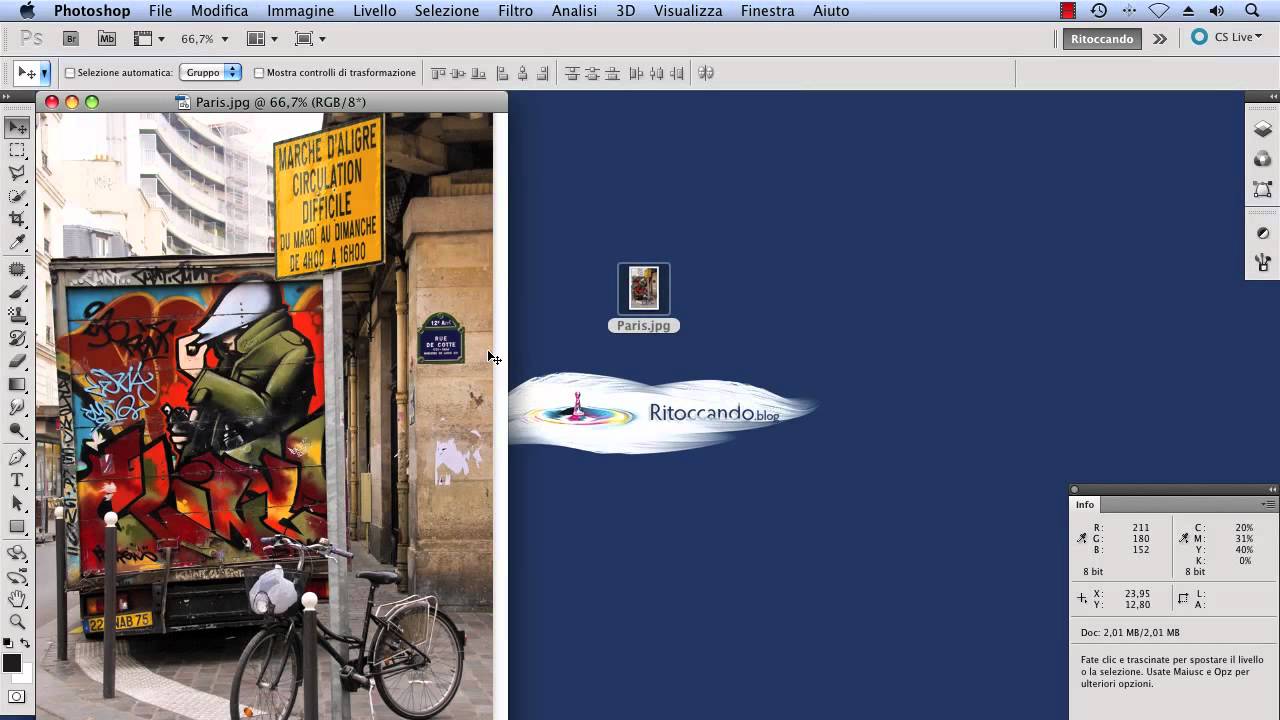Open the Adjustments panel icon

pyautogui.click(x=1262, y=233)
